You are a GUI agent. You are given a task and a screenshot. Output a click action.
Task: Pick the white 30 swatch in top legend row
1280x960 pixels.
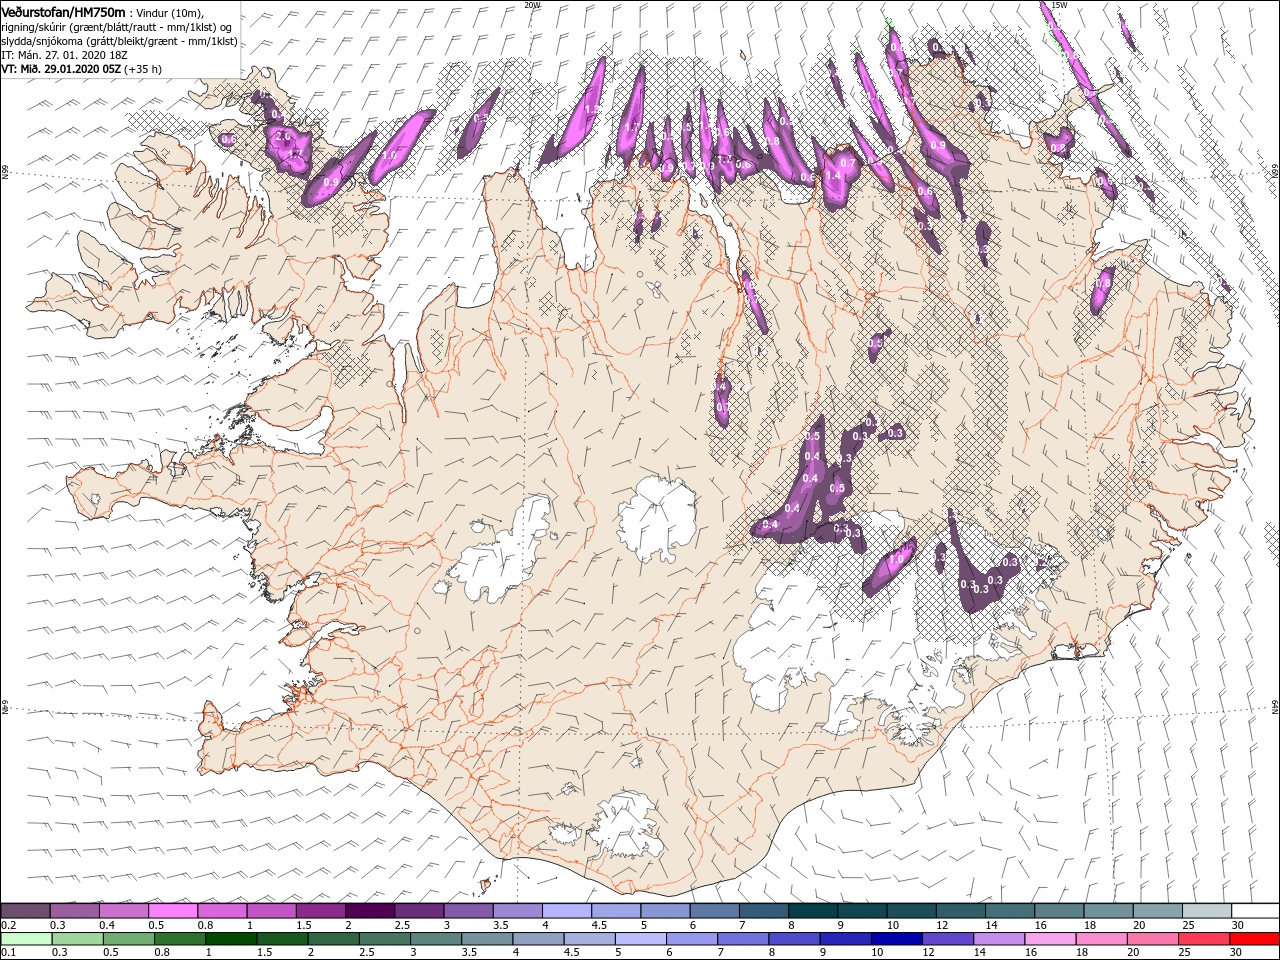(x=1254, y=911)
